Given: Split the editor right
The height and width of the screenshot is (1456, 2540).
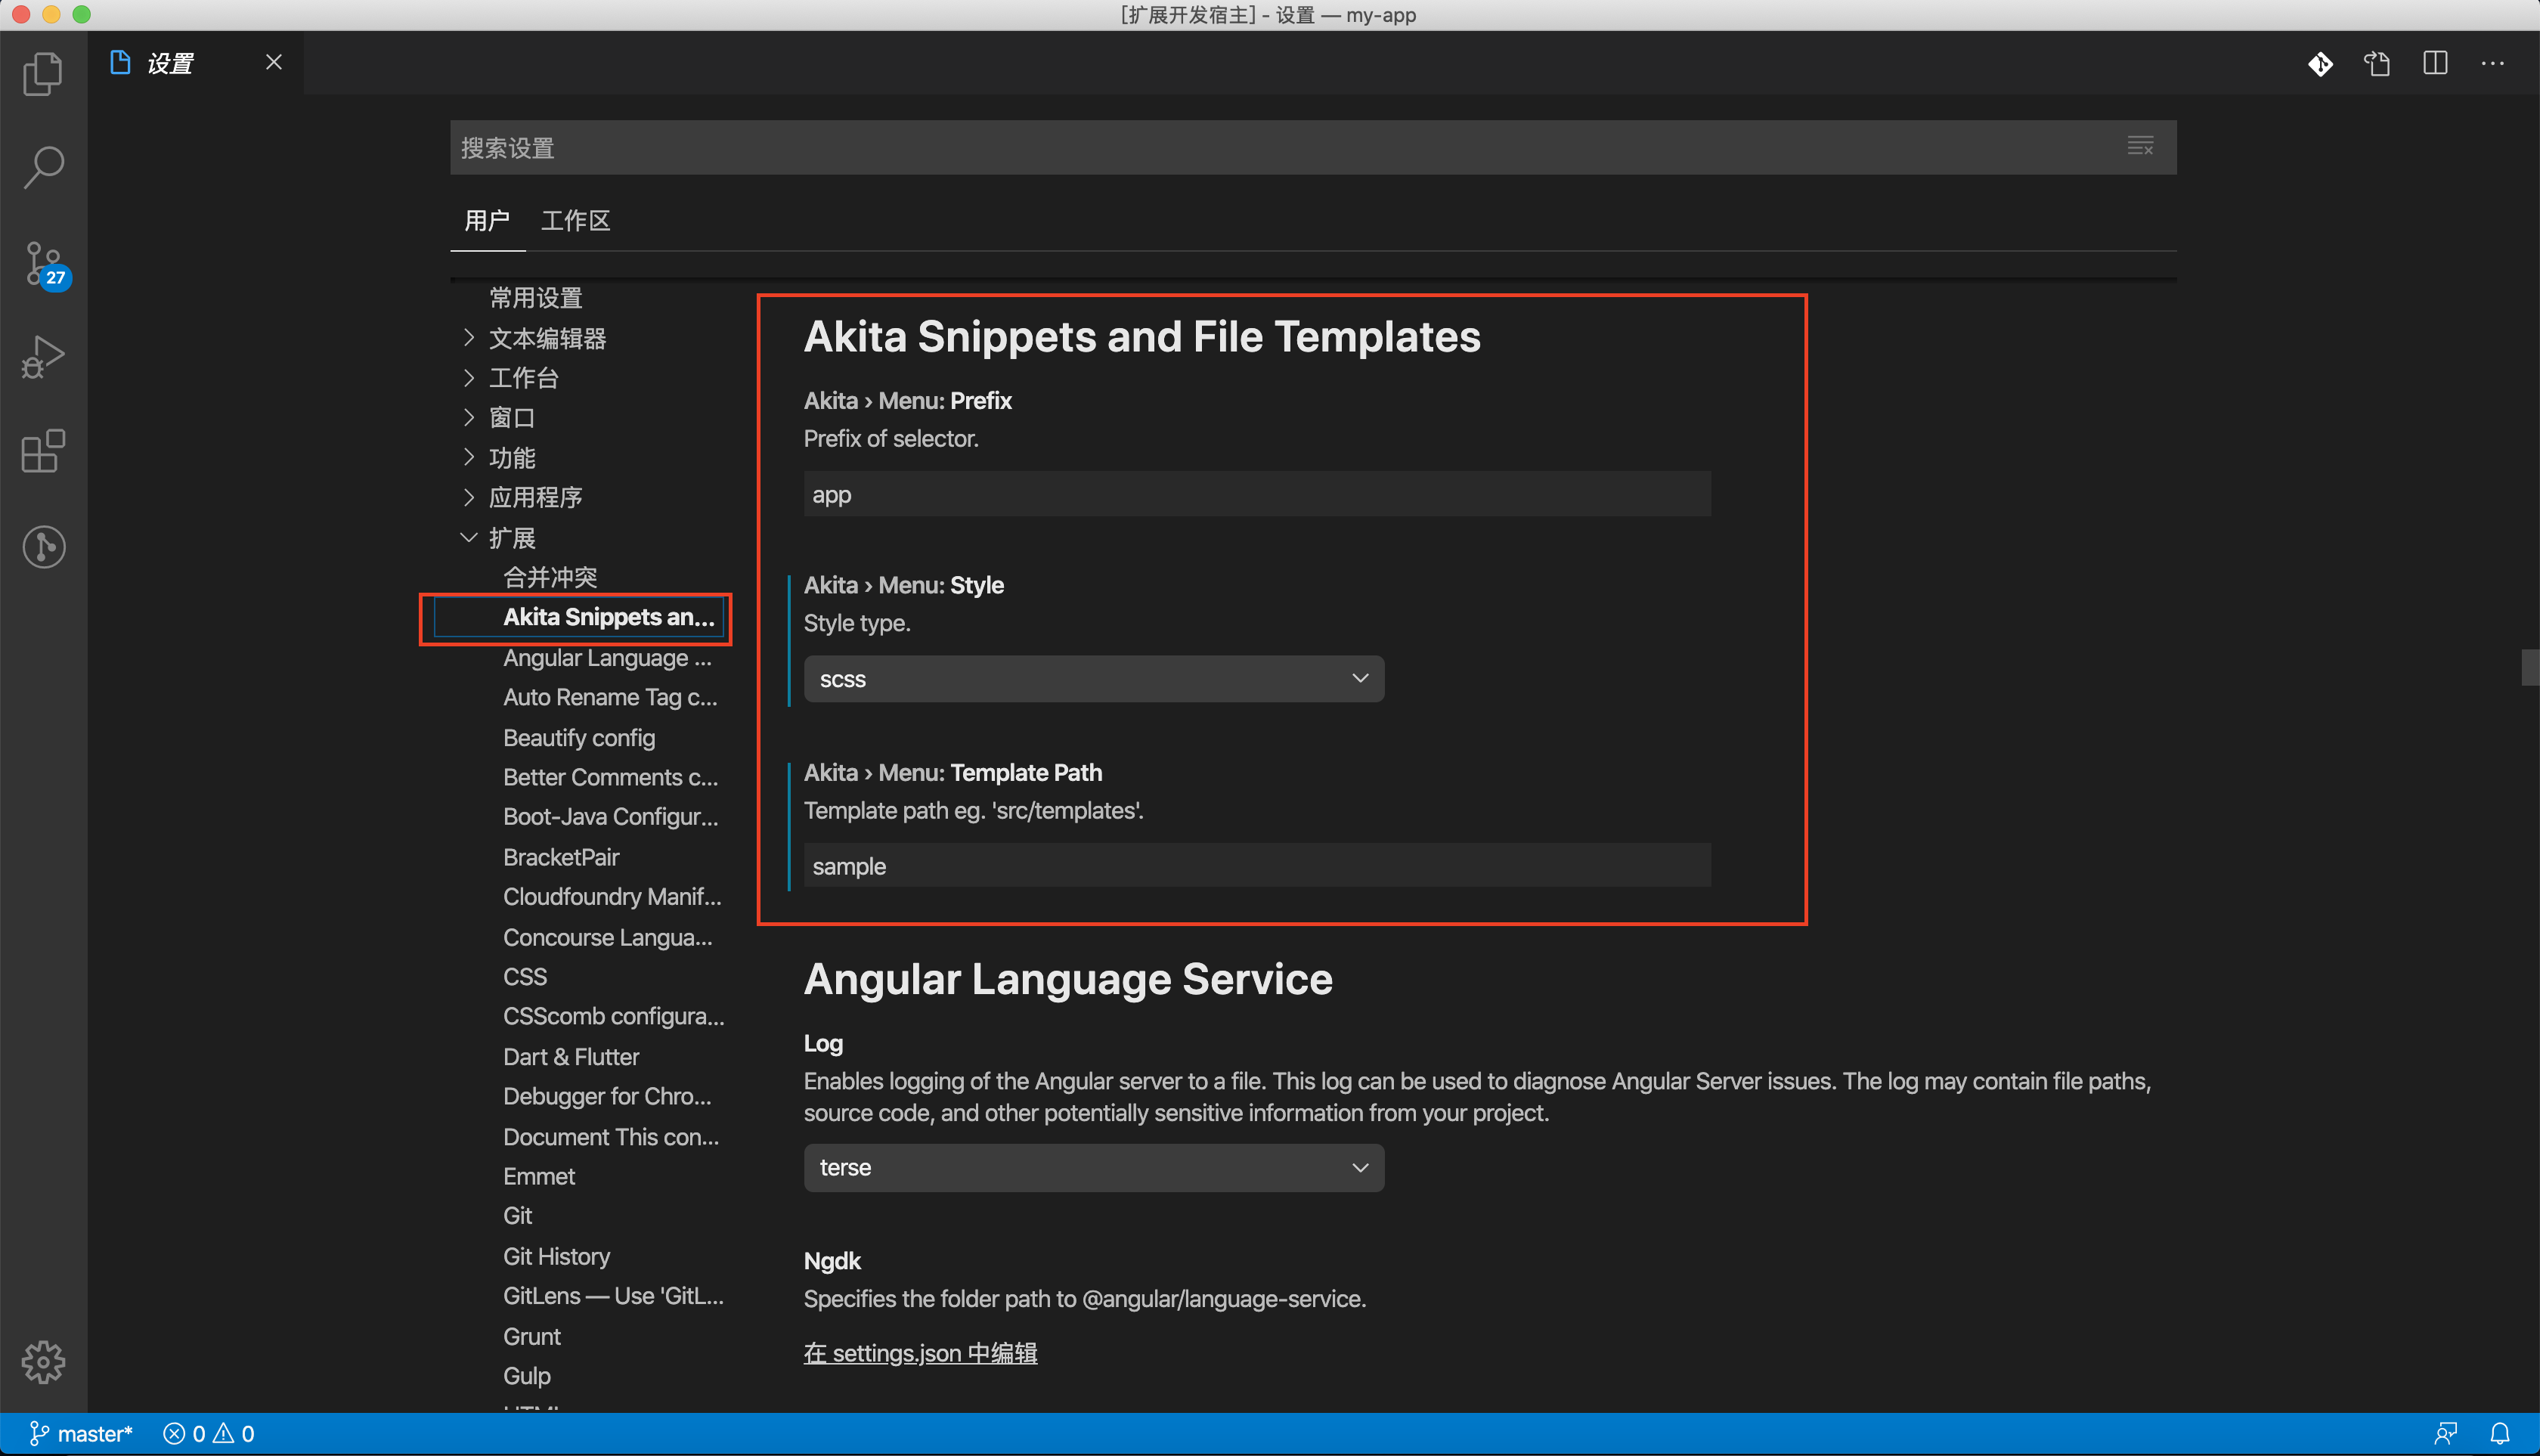Looking at the screenshot, I should tap(2435, 64).
